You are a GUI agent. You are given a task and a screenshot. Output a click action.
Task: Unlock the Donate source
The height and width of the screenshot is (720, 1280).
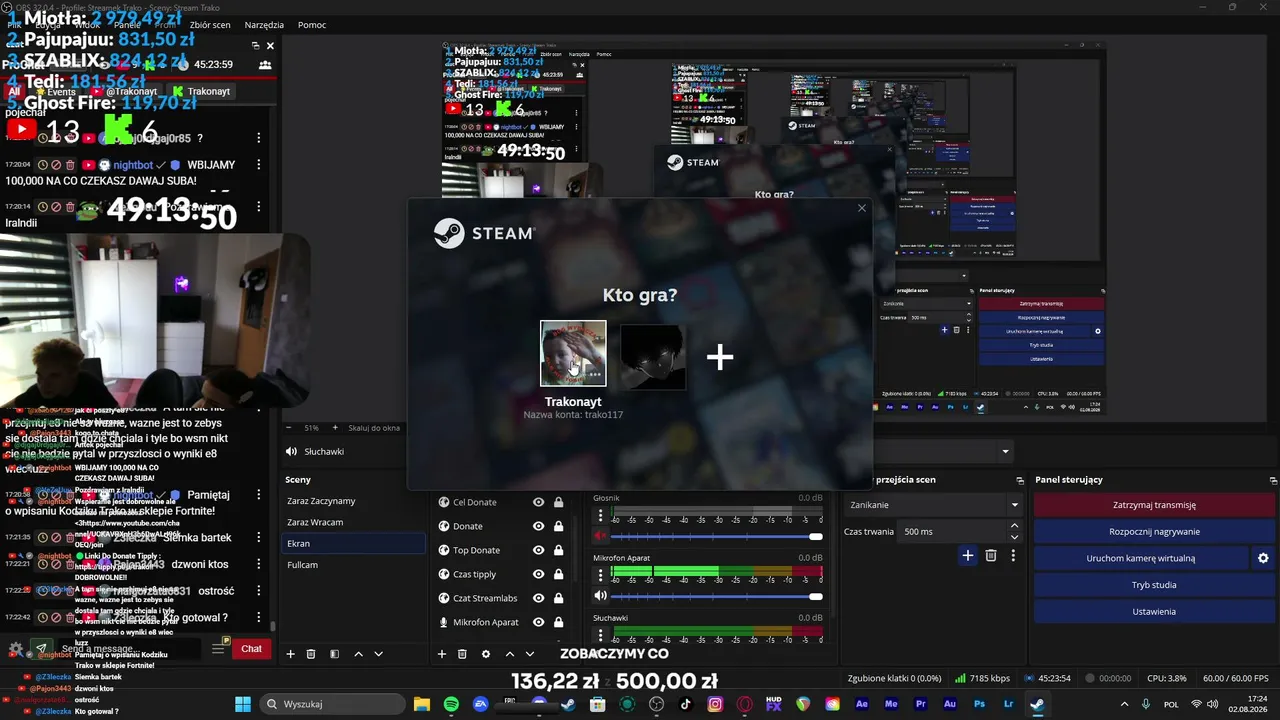(558, 526)
